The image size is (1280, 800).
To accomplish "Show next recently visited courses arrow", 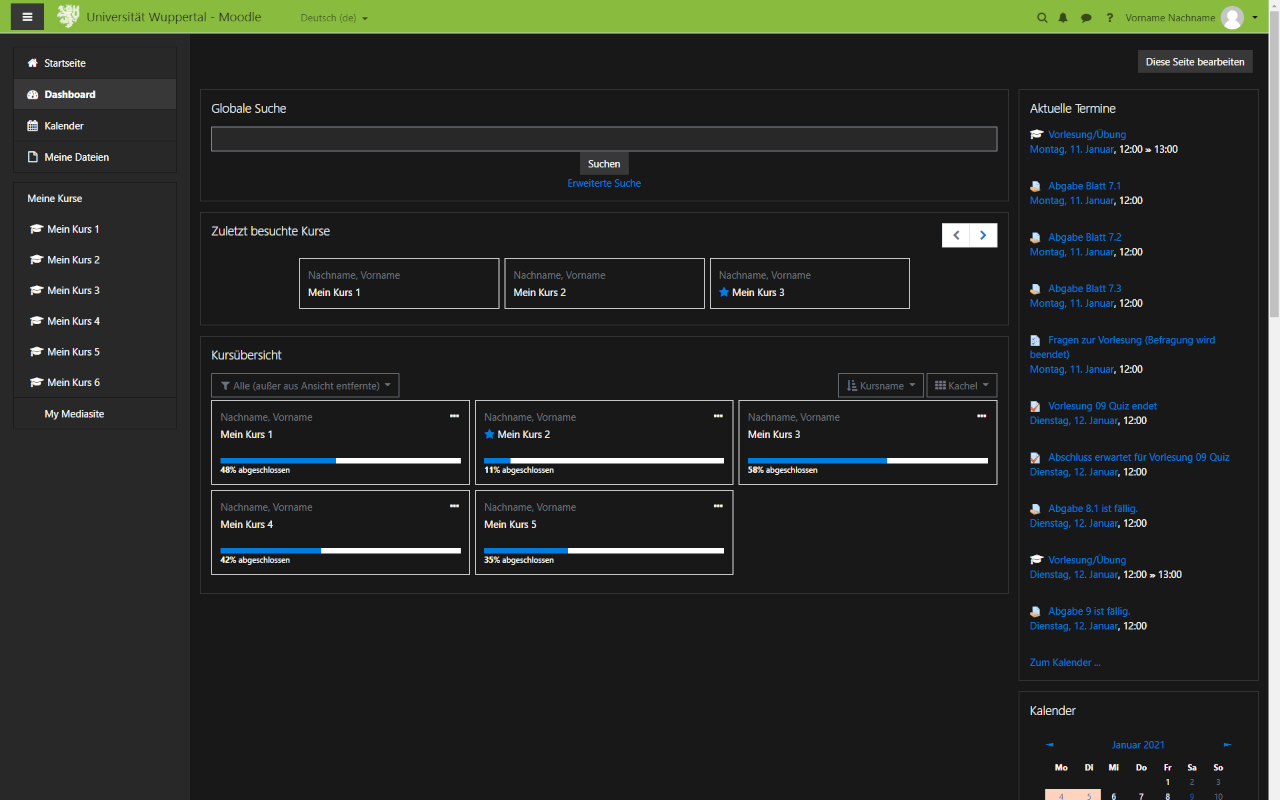I will [x=983, y=235].
